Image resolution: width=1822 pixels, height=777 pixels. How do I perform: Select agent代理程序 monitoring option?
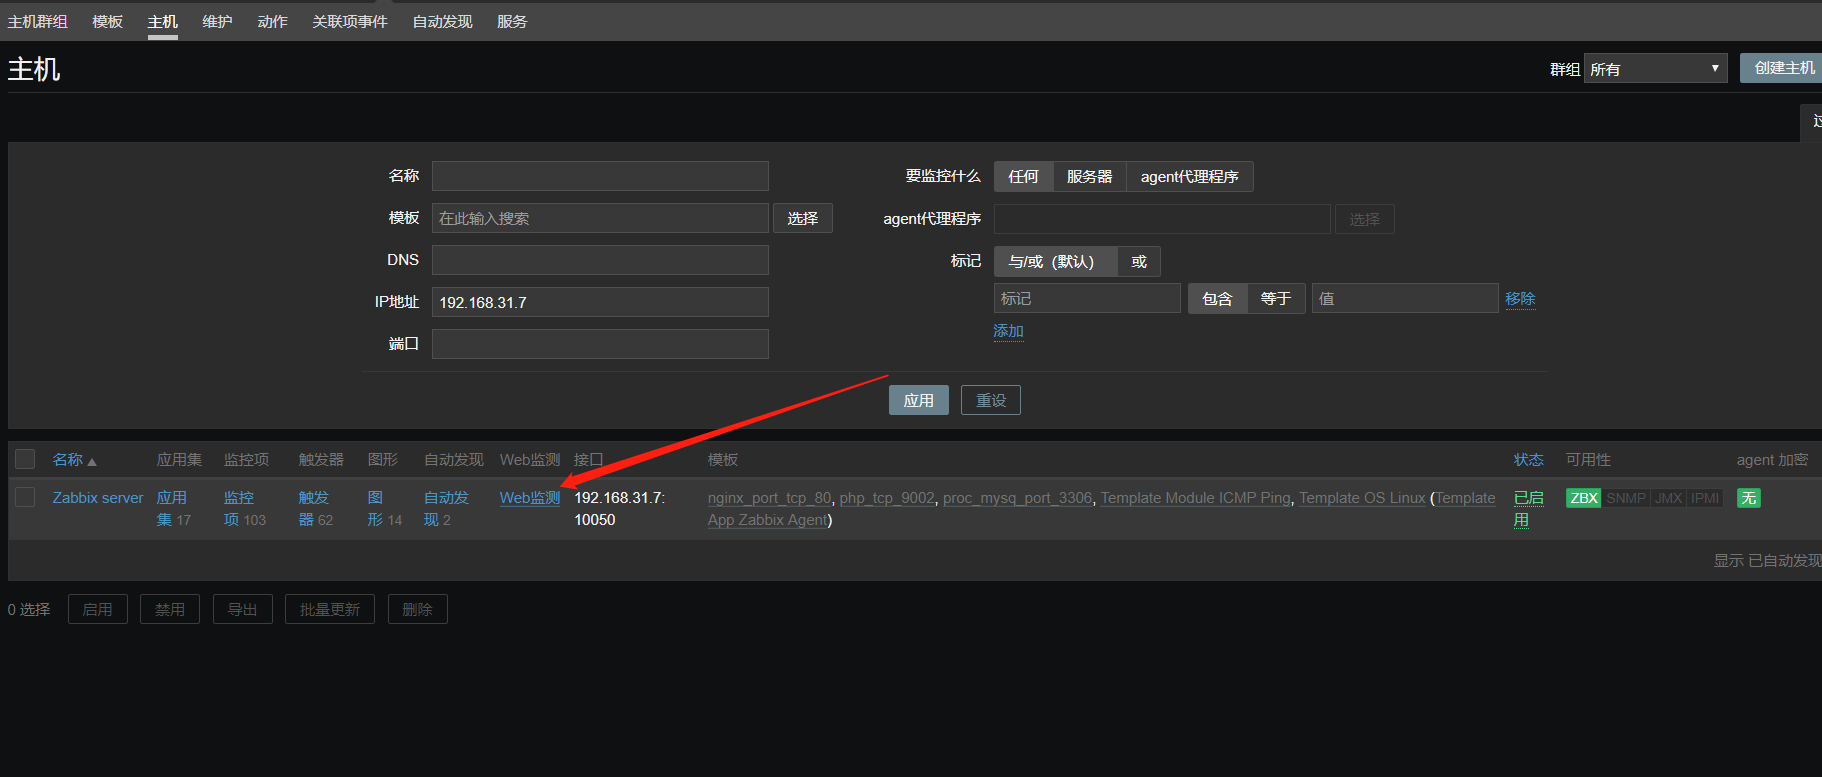point(1189,177)
